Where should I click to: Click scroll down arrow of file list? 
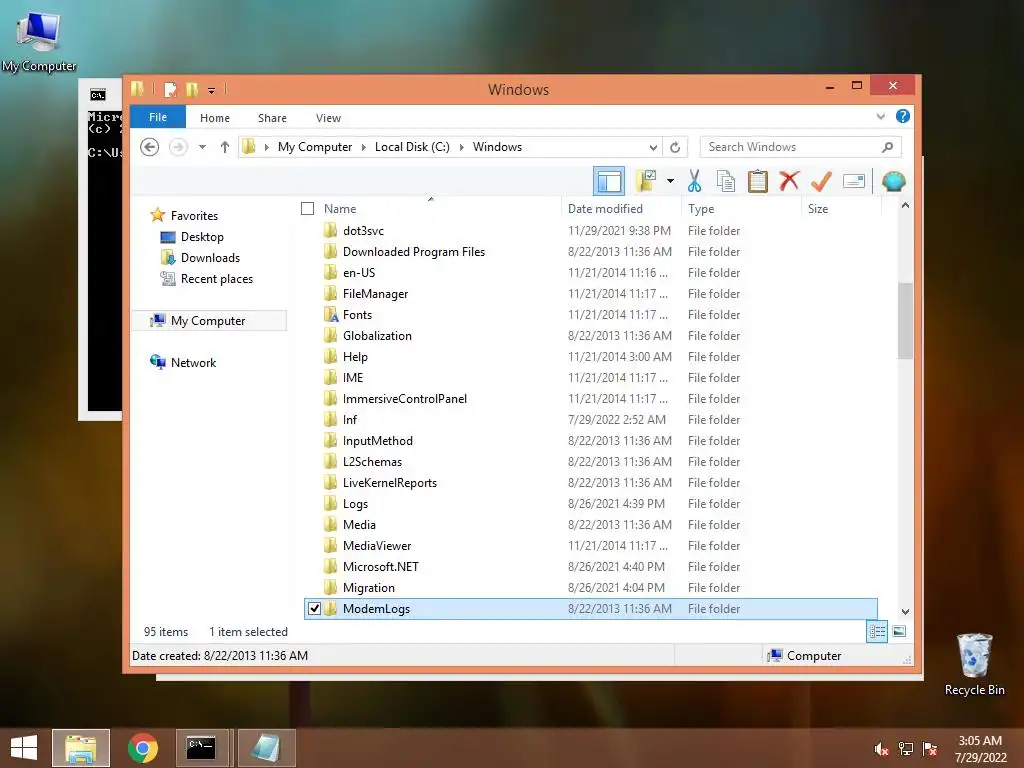click(905, 612)
